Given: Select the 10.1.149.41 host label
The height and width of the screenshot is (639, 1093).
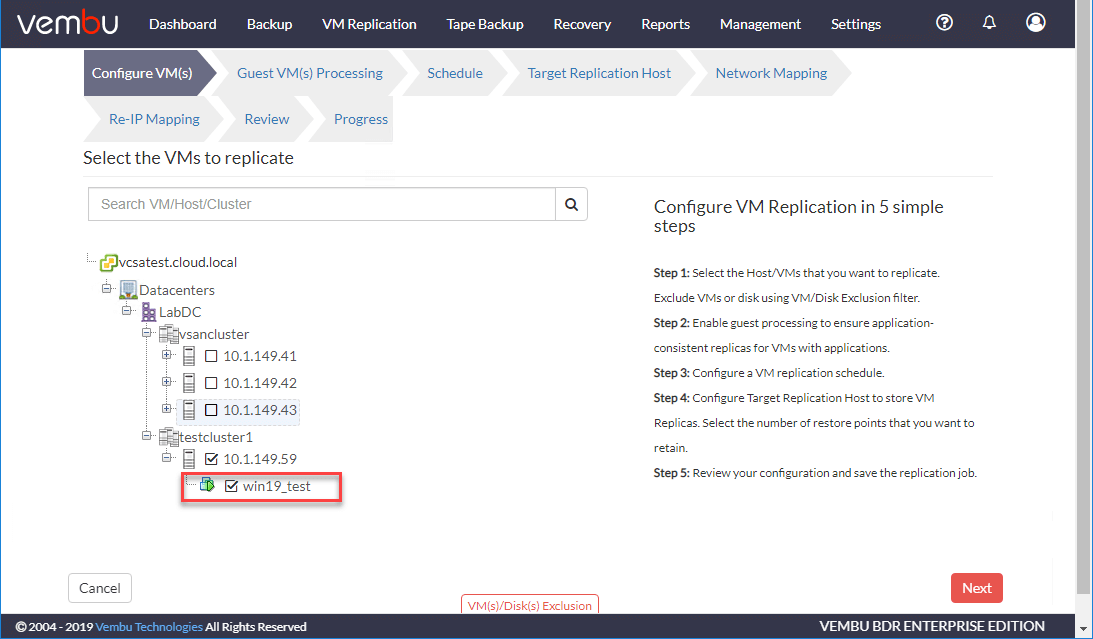Looking at the screenshot, I should (x=260, y=357).
